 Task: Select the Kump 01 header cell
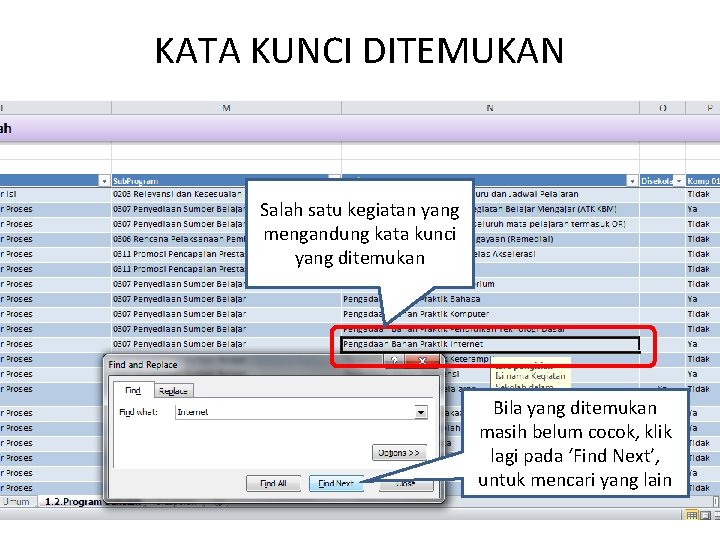[x=703, y=181]
